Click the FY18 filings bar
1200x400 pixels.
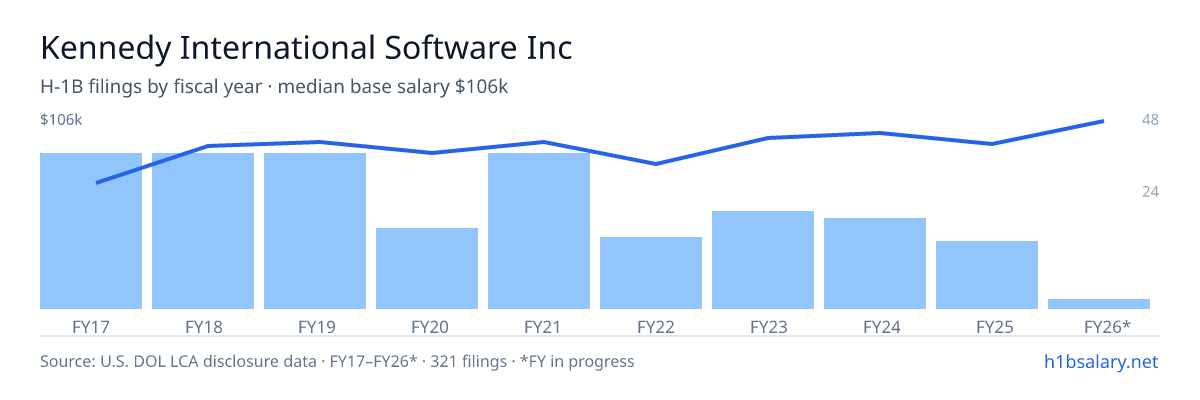point(203,231)
